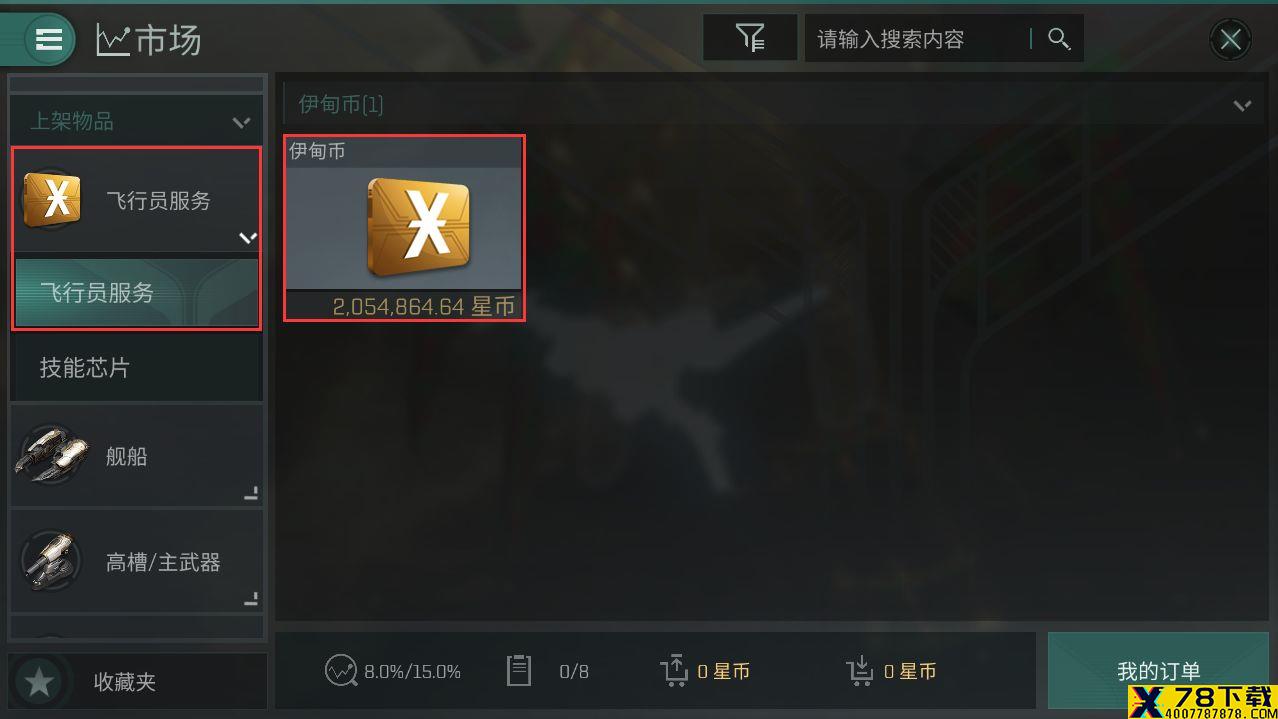The width and height of the screenshot is (1278, 719).
Task: Click the weapon icon beside 高槽/主武器
Action: click(x=50, y=561)
